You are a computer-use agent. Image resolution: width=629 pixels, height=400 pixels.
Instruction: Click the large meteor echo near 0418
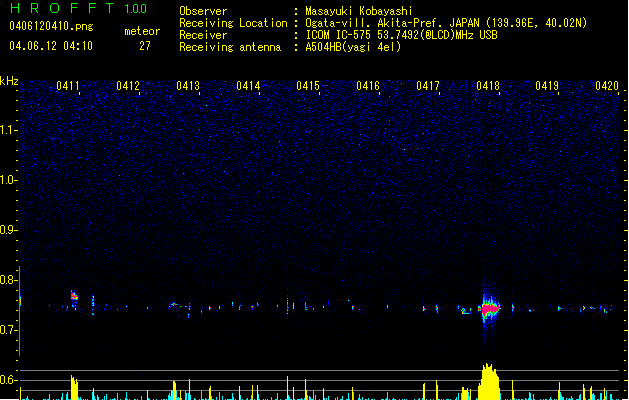[489, 309]
